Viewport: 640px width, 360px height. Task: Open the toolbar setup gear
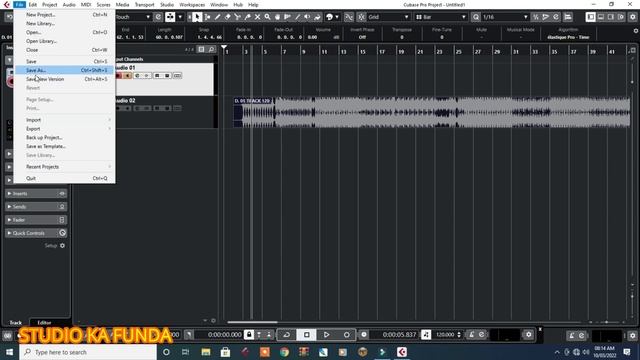pyautogui.click(x=633, y=17)
